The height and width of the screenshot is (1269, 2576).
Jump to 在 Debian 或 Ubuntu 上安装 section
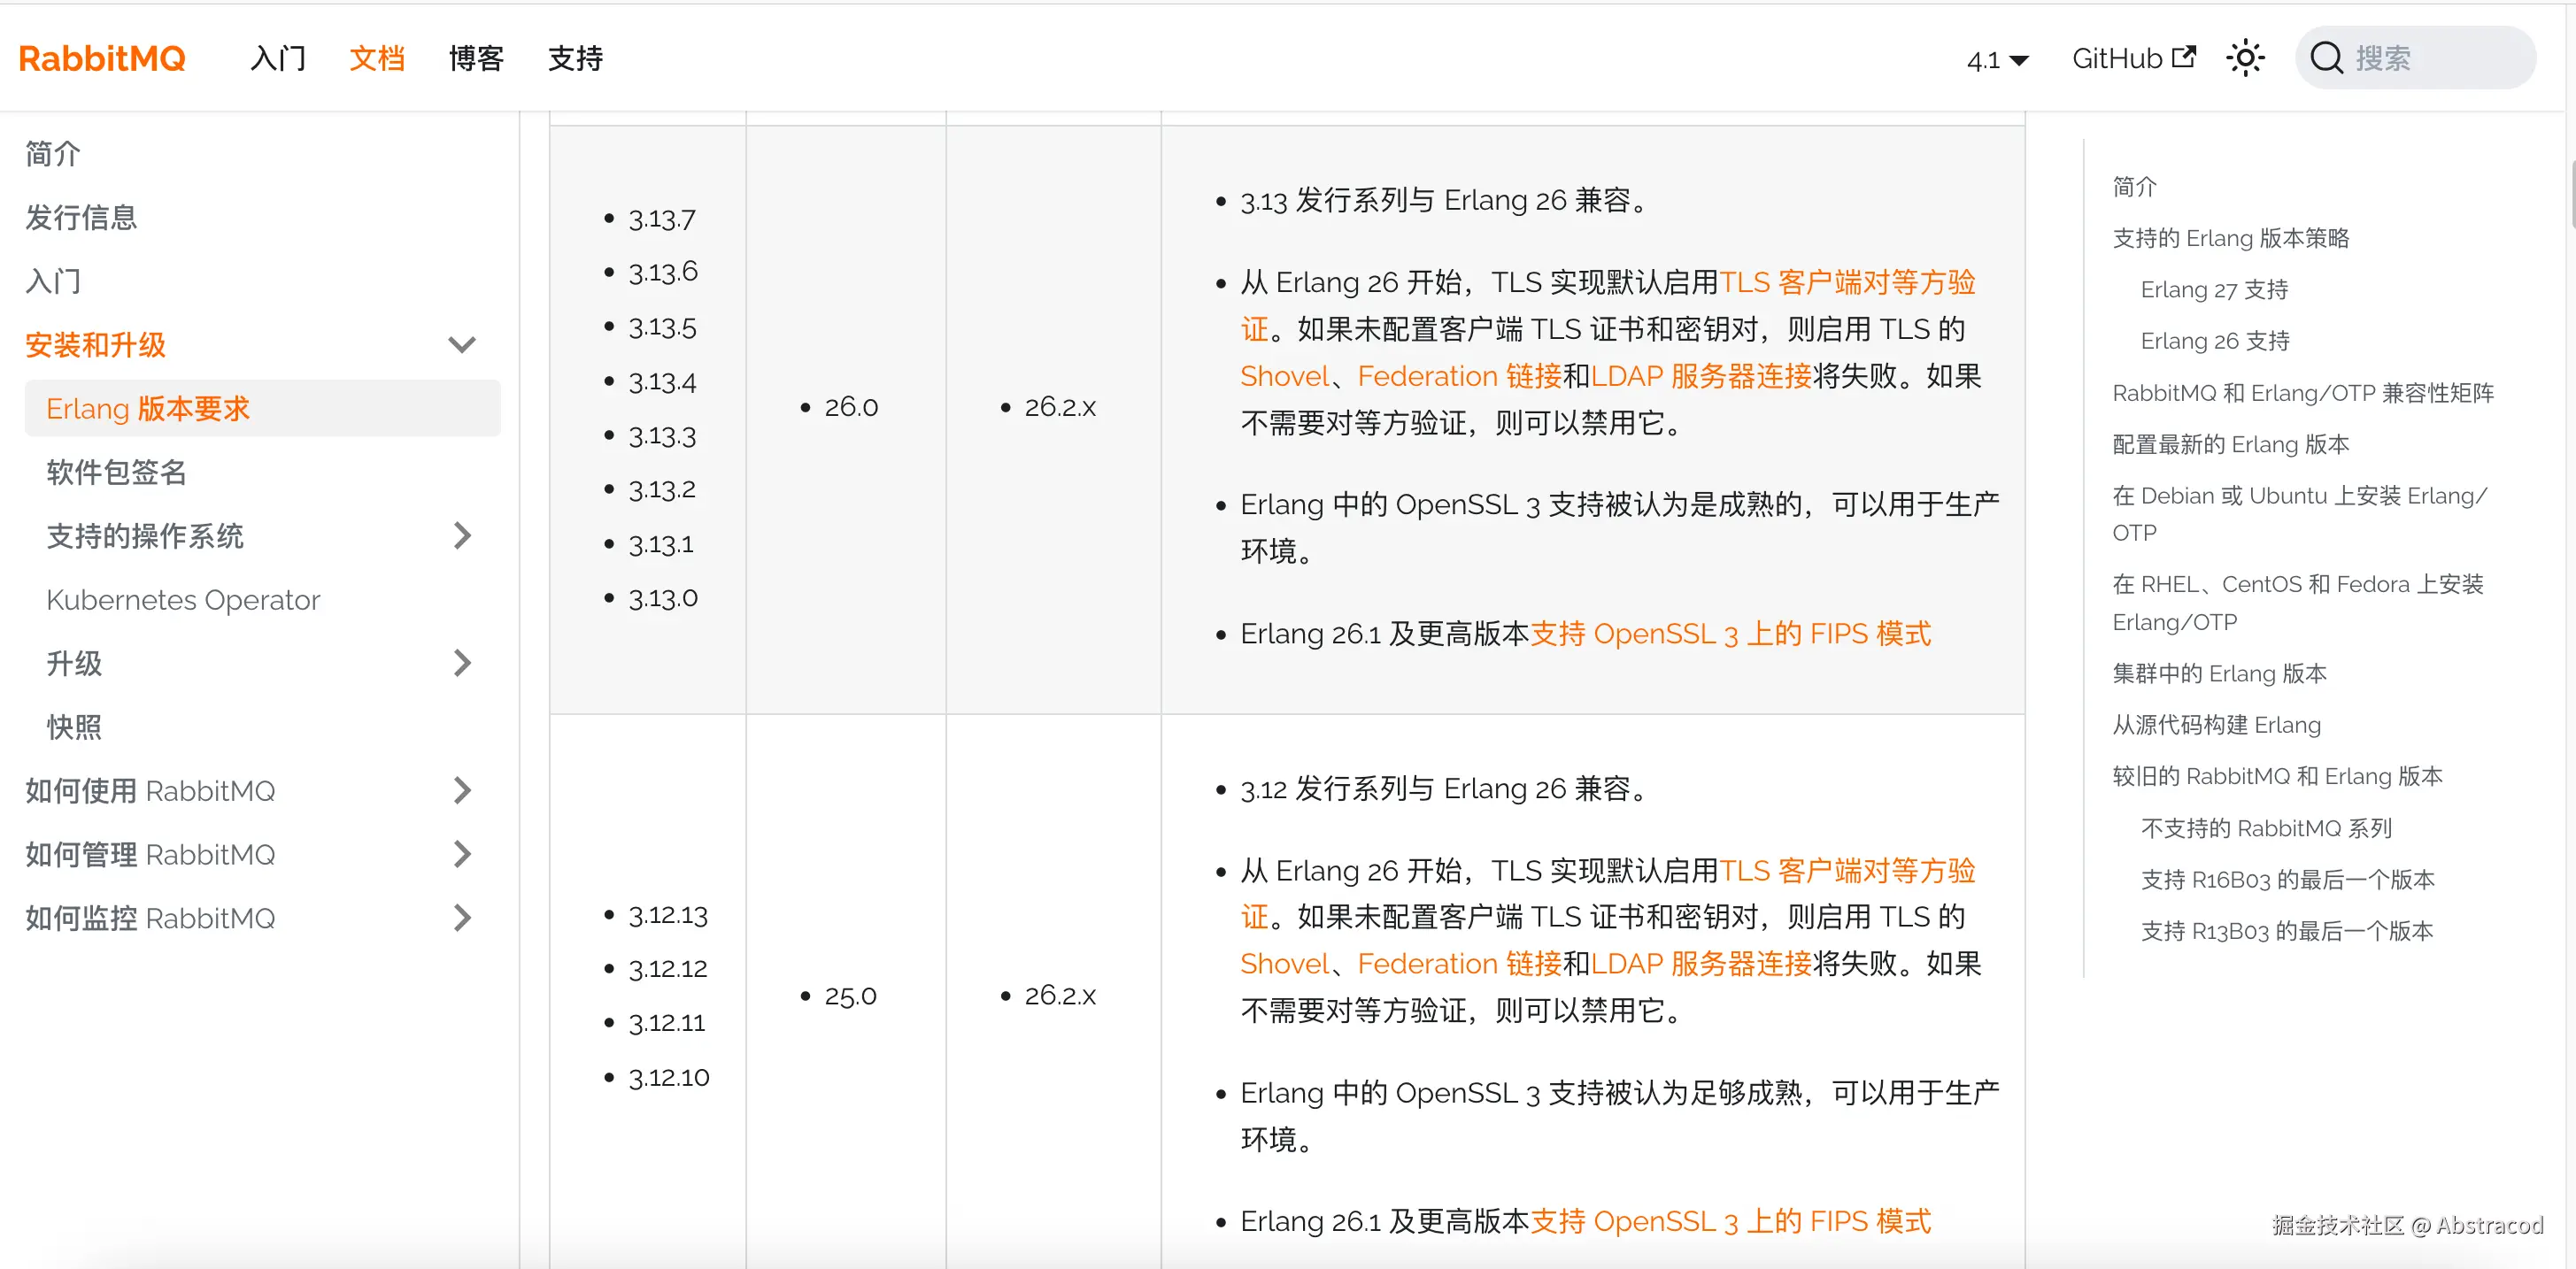2299,513
